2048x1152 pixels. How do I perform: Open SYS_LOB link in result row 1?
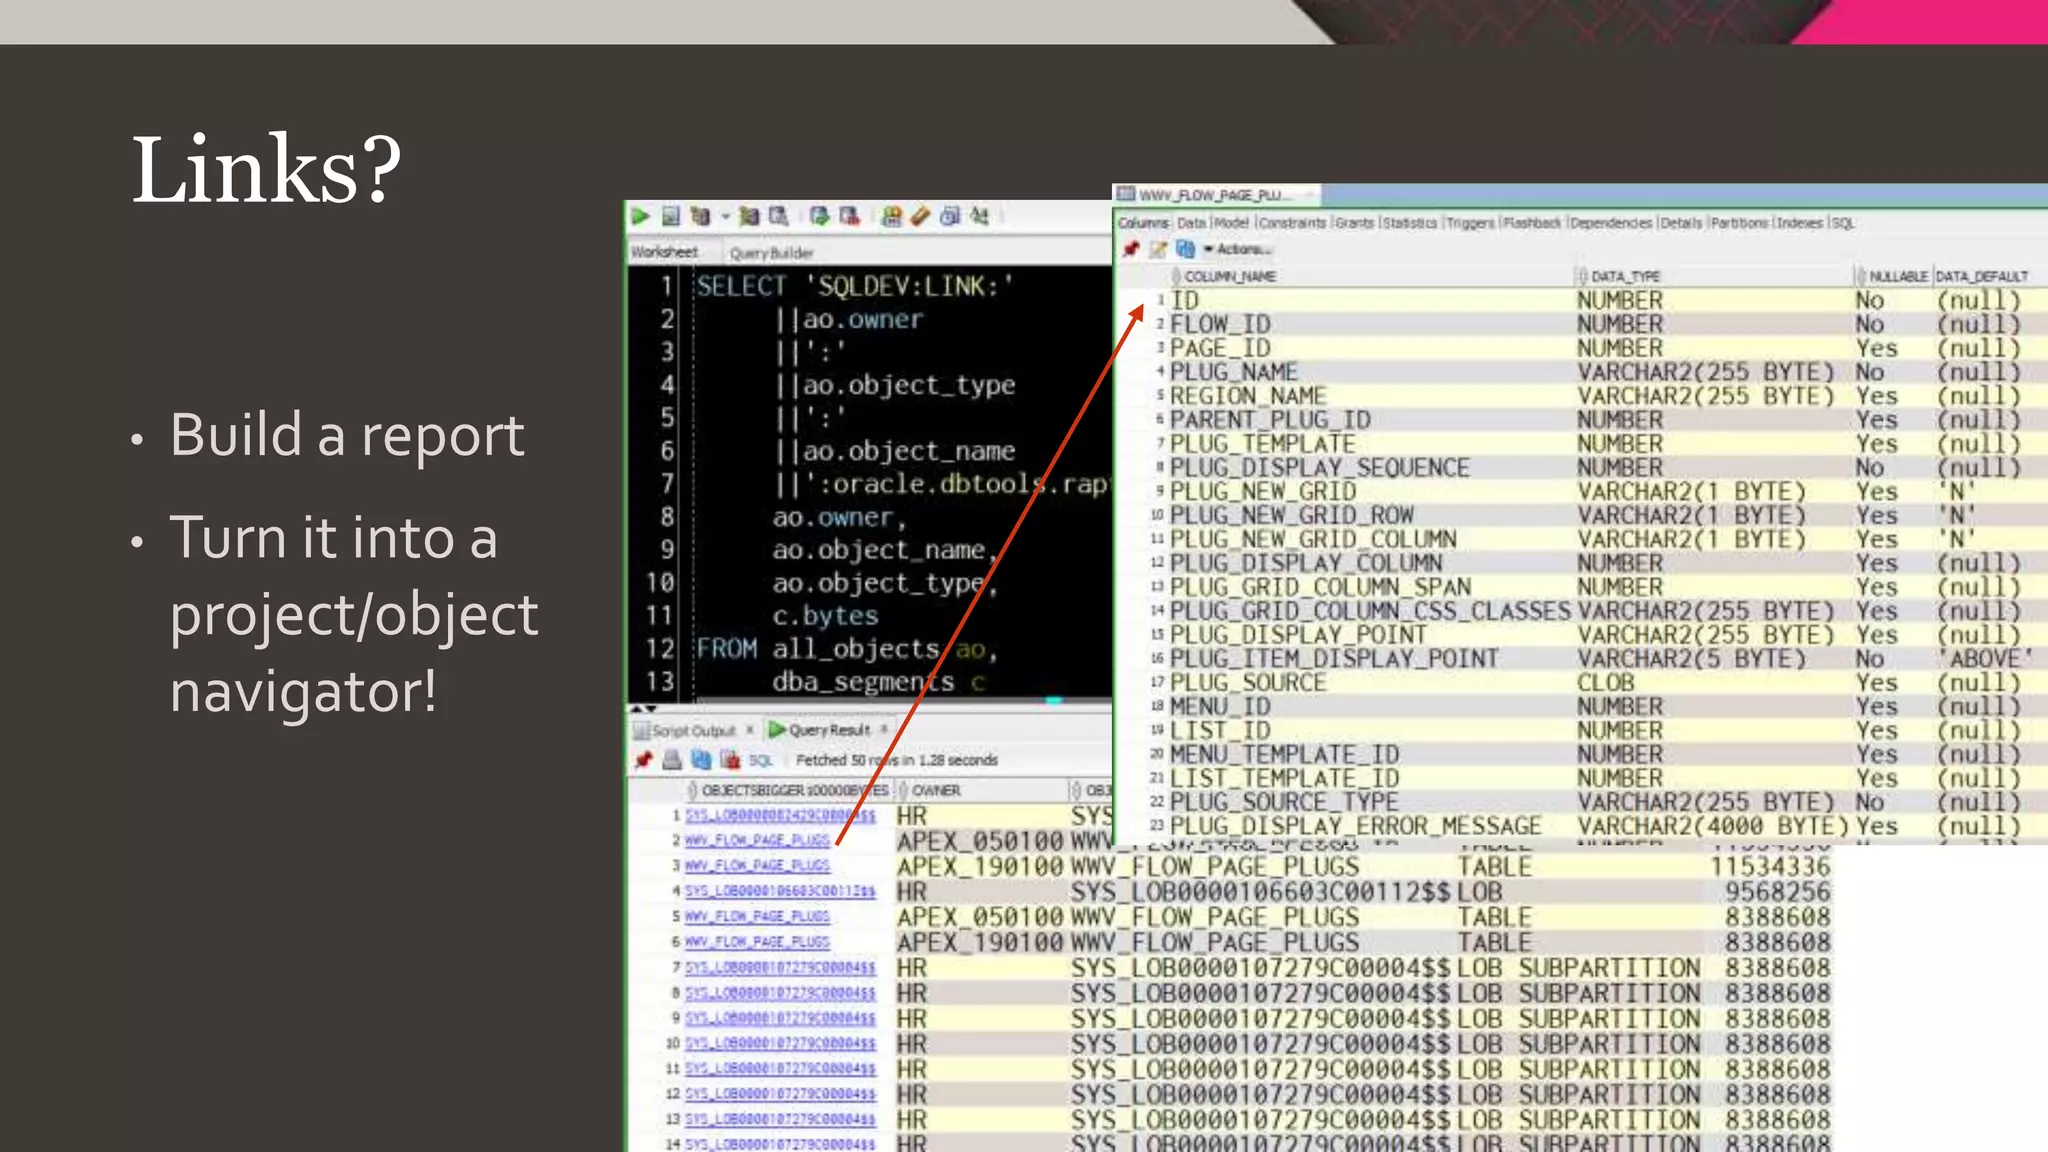780,816
